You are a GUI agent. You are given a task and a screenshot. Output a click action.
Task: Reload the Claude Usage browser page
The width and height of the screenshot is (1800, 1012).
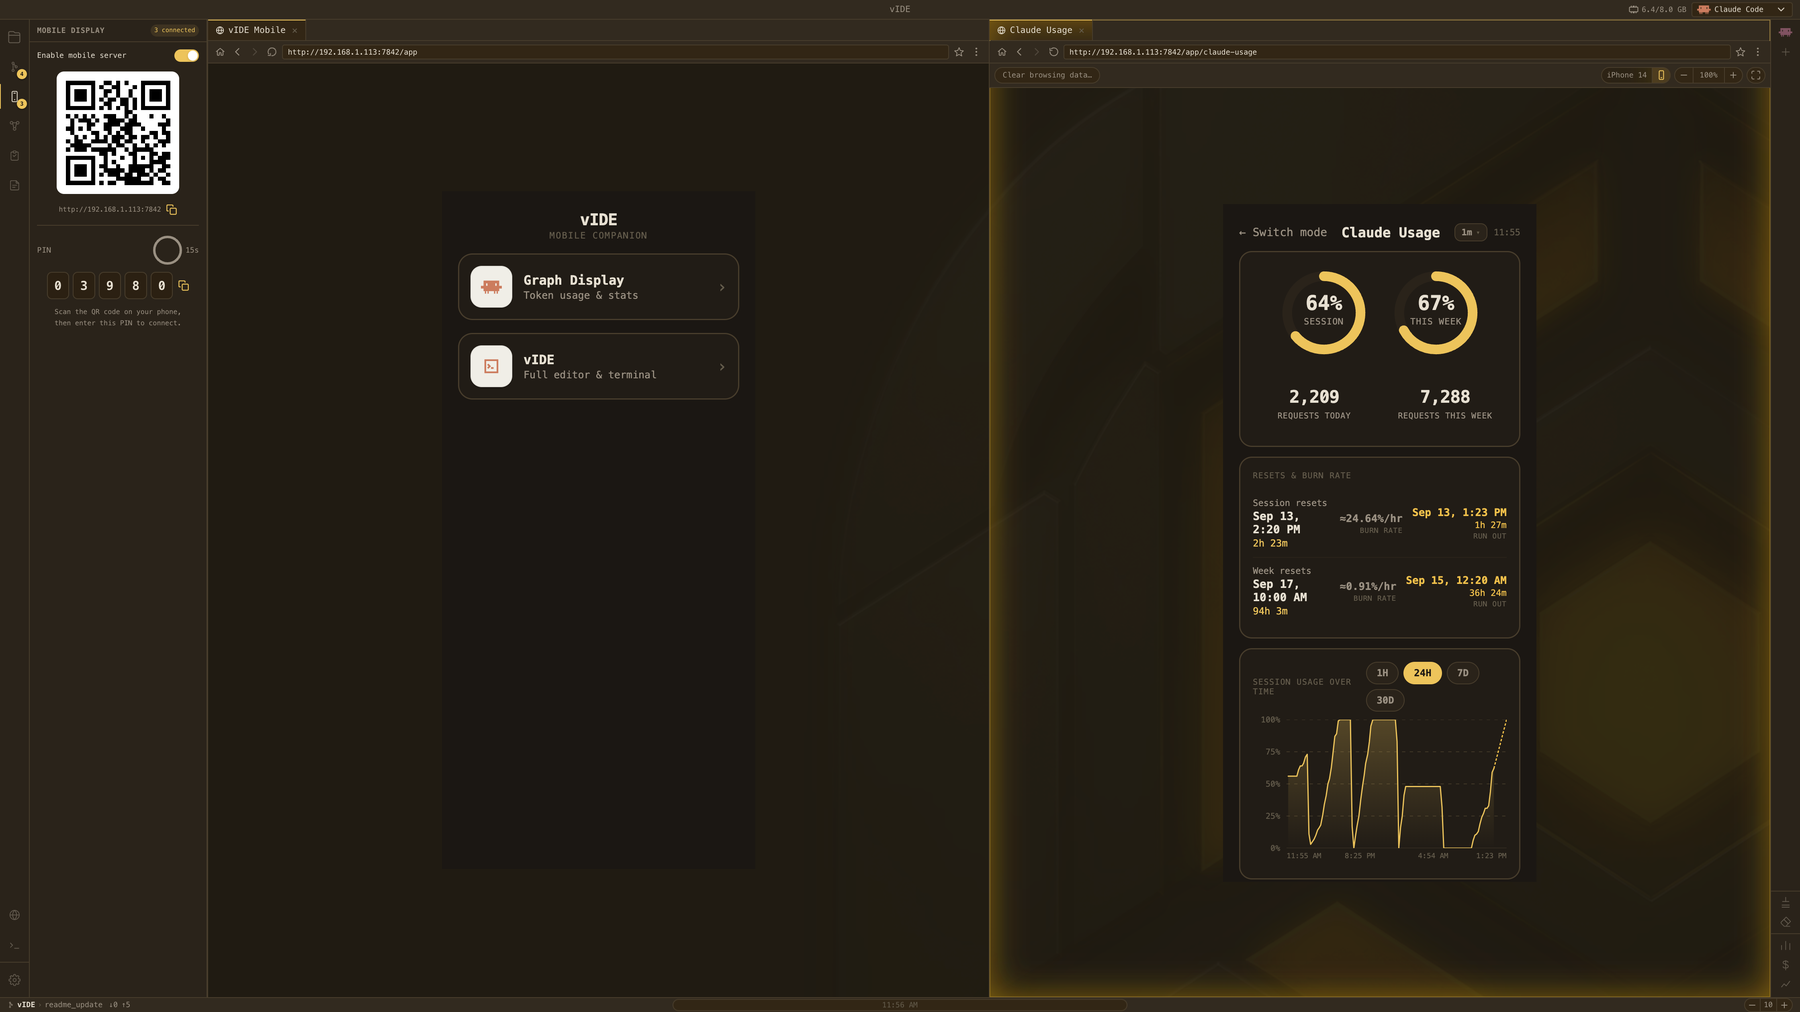click(x=1053, y=52)
